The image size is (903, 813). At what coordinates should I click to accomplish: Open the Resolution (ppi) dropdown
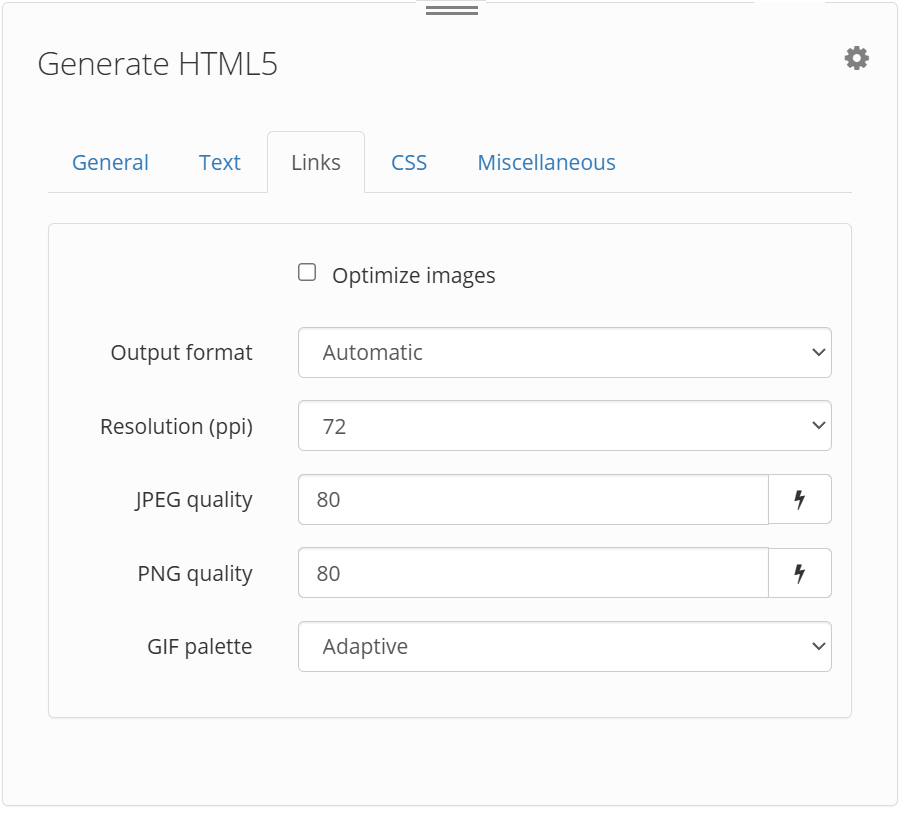(x=564, y=426)
